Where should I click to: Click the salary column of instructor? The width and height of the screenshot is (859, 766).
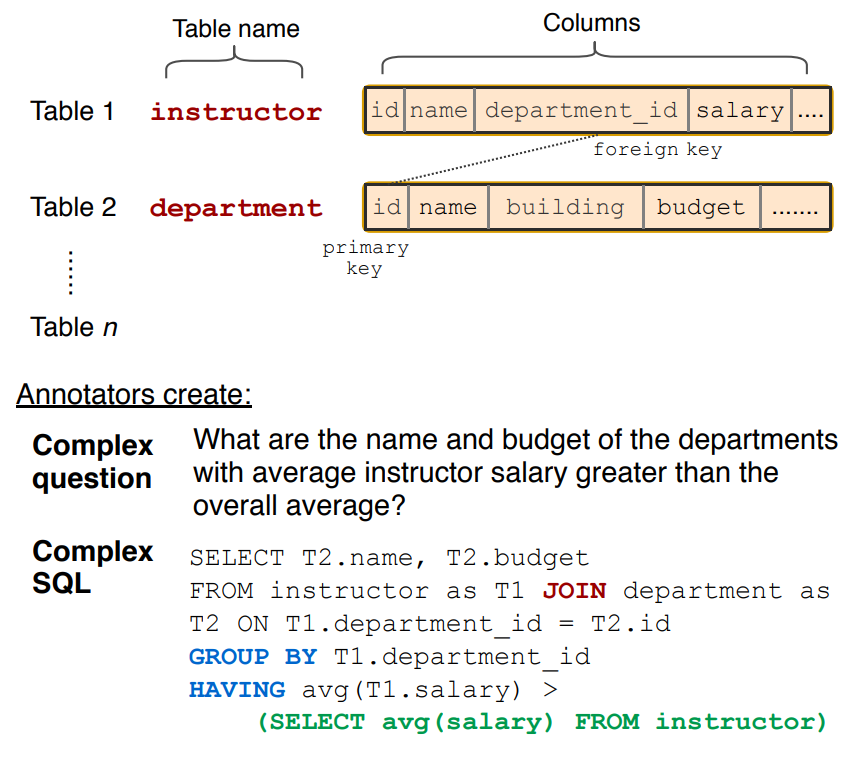[740, 110]
